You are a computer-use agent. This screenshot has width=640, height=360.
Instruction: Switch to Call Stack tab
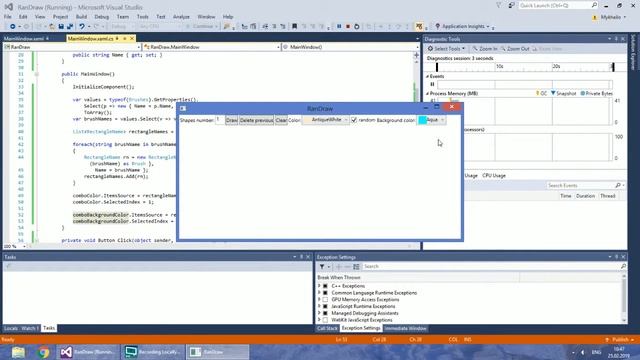pyautogui.click(x=327, y=328)
